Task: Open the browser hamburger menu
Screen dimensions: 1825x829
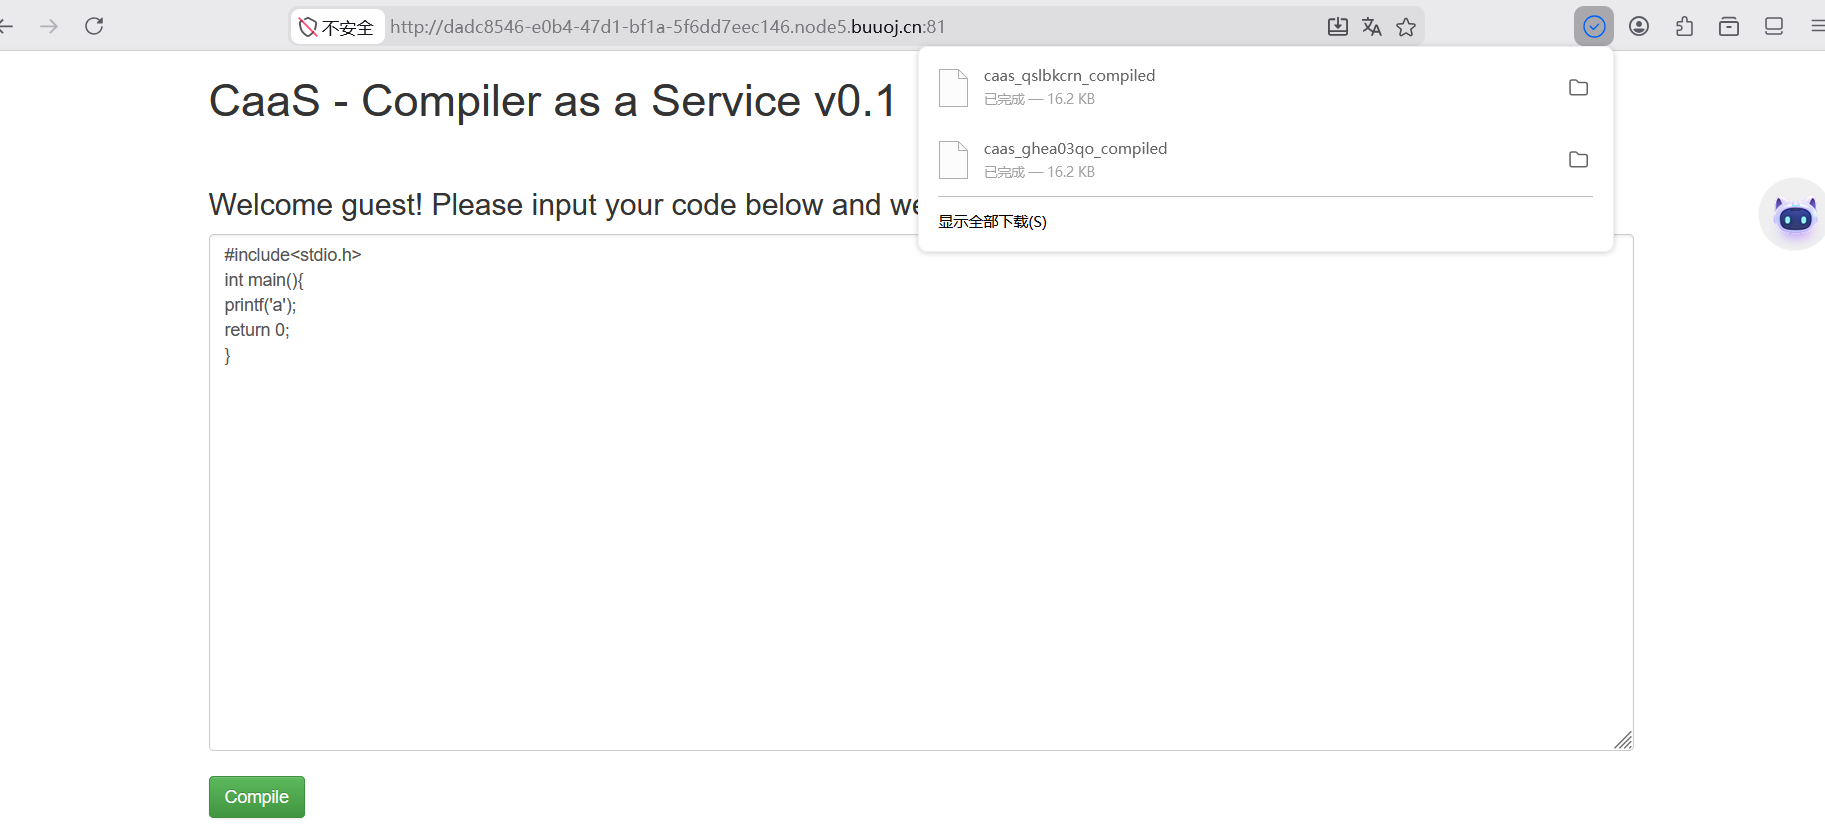Action: pos(1817,26)
